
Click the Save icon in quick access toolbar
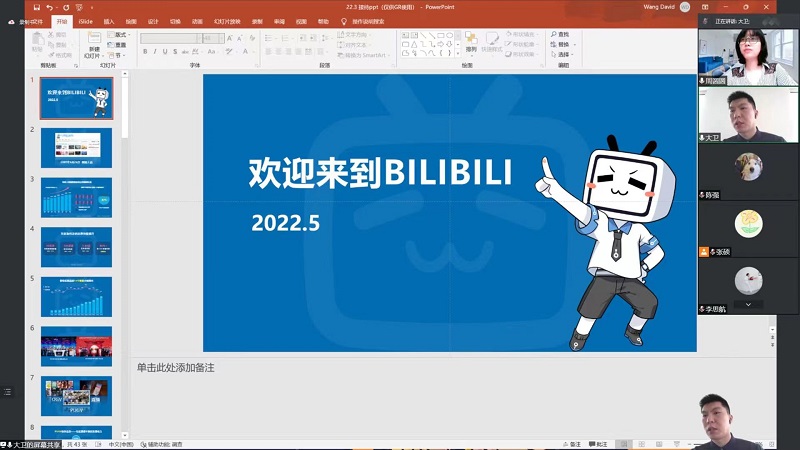pos(34,7)
